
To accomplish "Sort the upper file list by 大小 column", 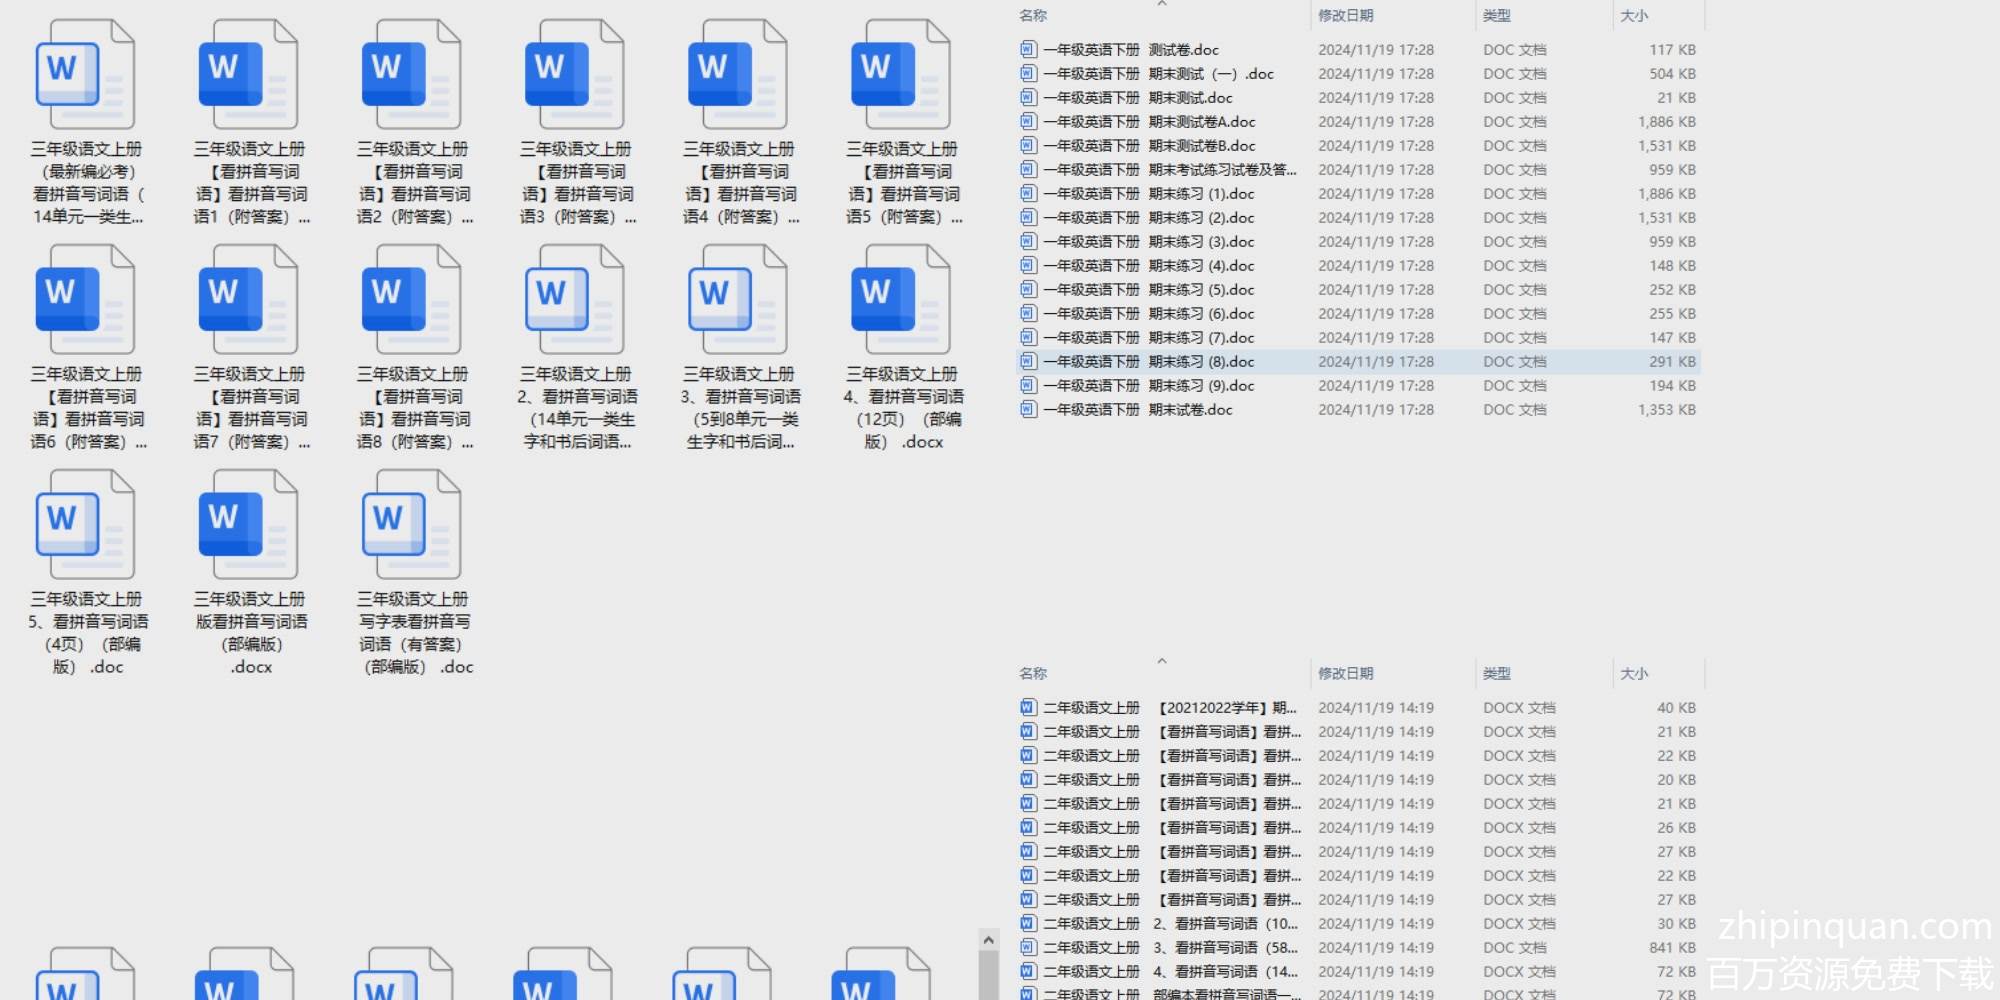I will click(x=1634, y=16).
